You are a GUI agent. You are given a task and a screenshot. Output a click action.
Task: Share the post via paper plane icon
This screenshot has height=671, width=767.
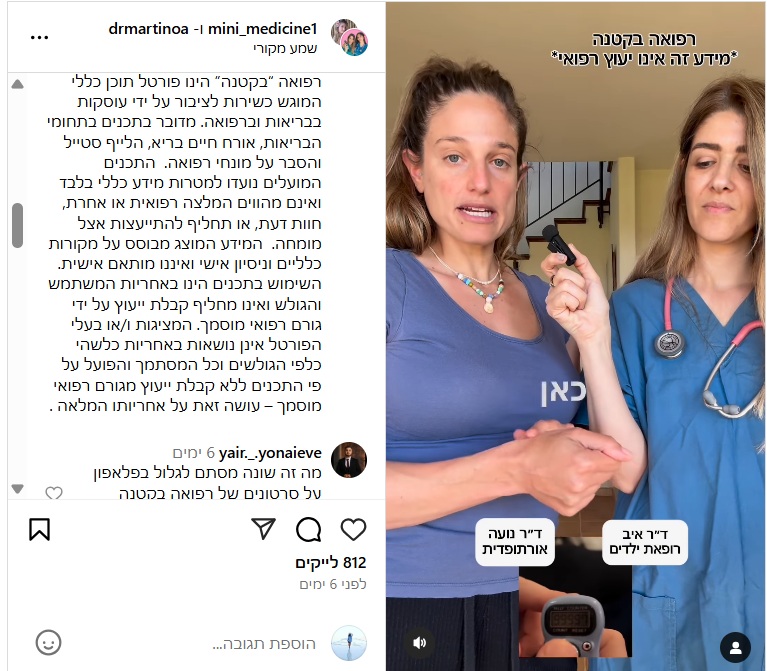[x=263, y=529]
